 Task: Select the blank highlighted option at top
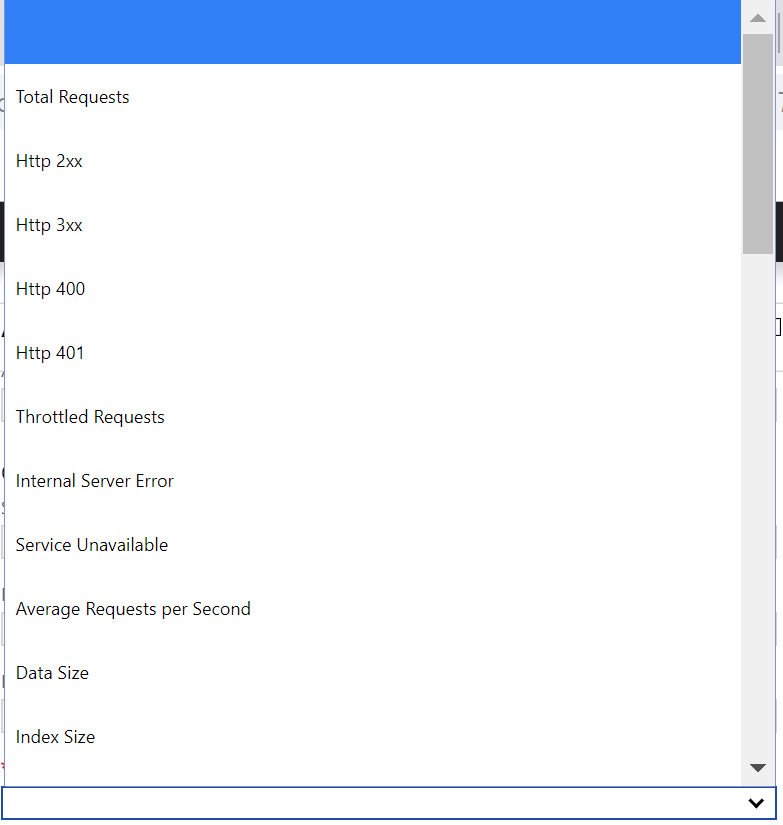click(373, 32)
